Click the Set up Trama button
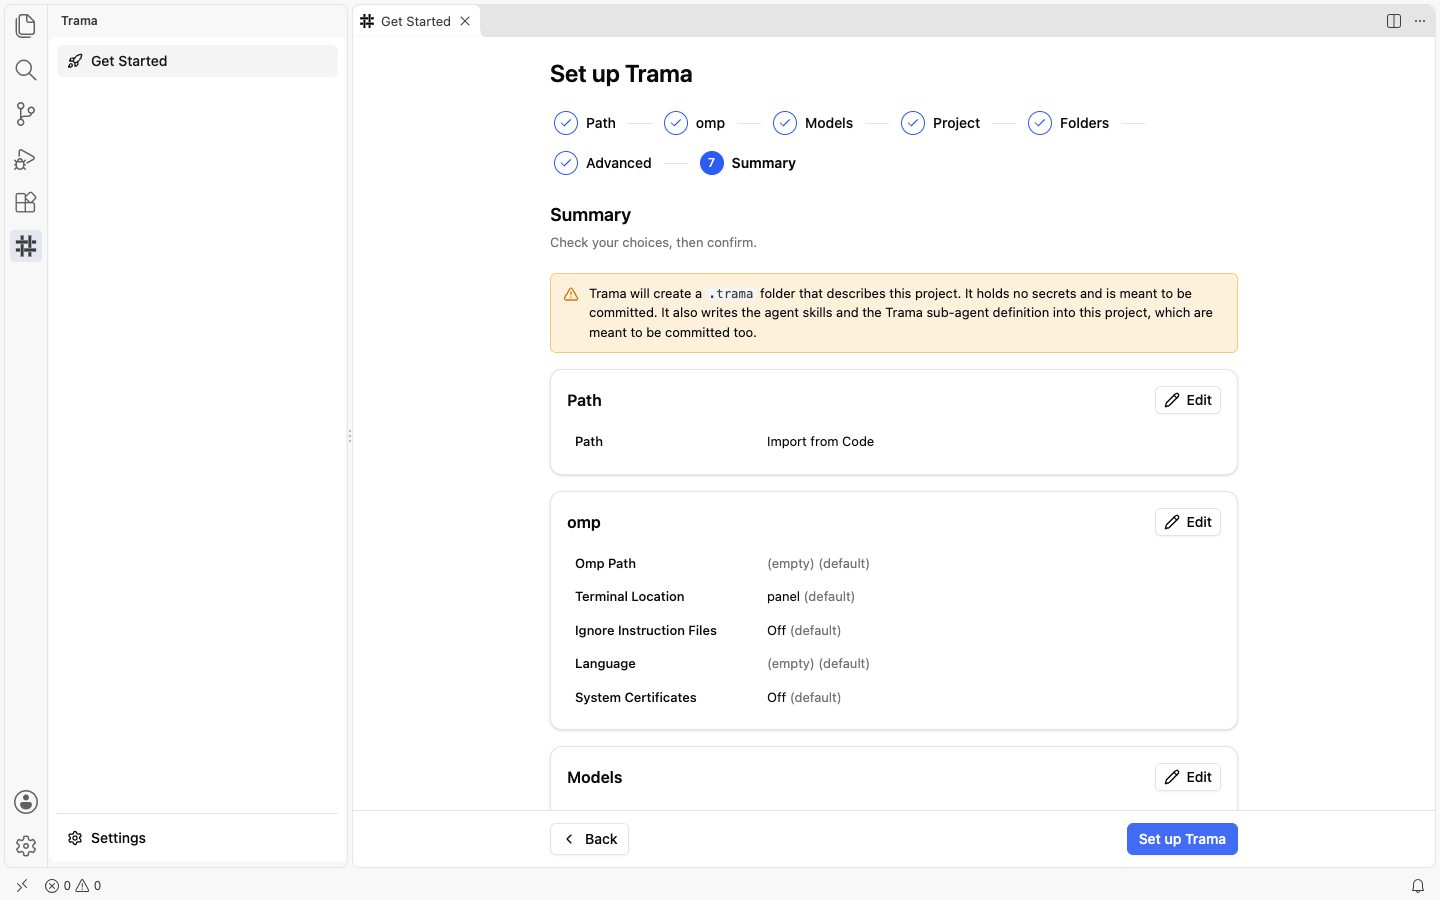The image size is (1440, 900). [1182, 839]
